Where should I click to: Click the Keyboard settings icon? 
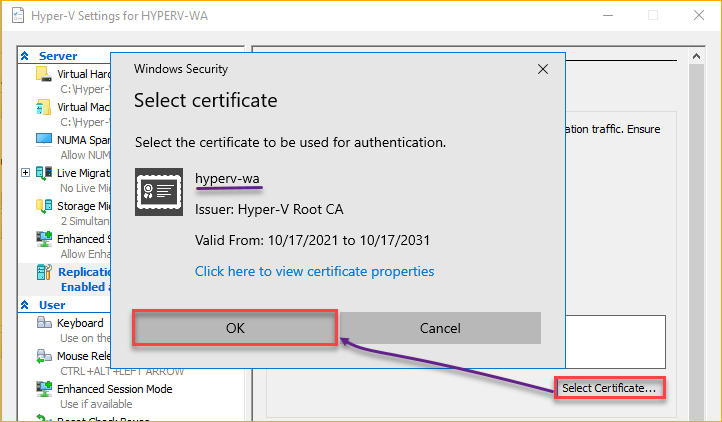(44, 322)
